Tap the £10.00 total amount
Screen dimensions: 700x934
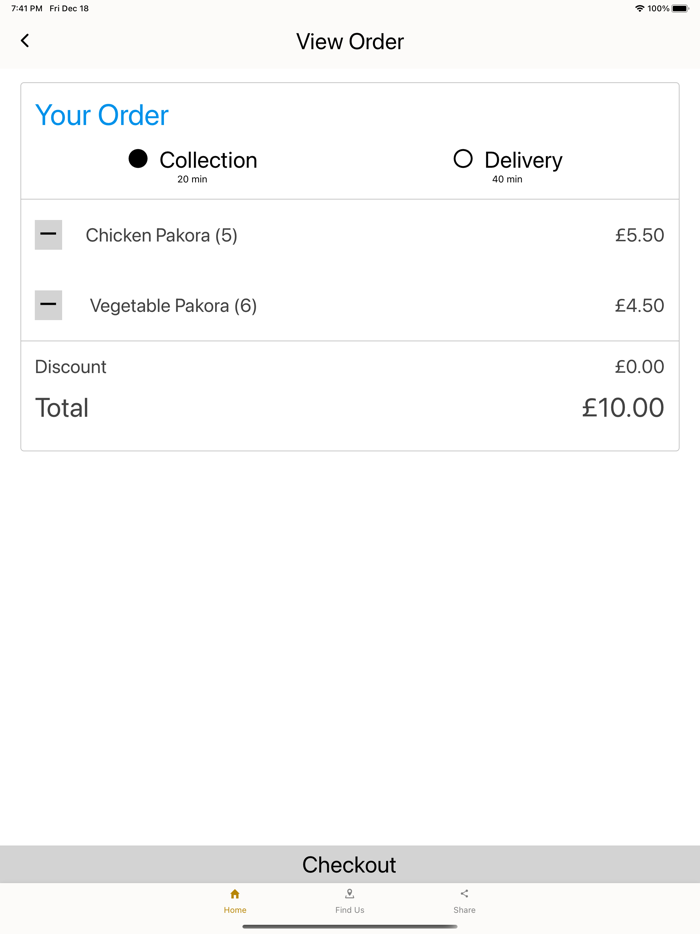[x=622, y=408]
